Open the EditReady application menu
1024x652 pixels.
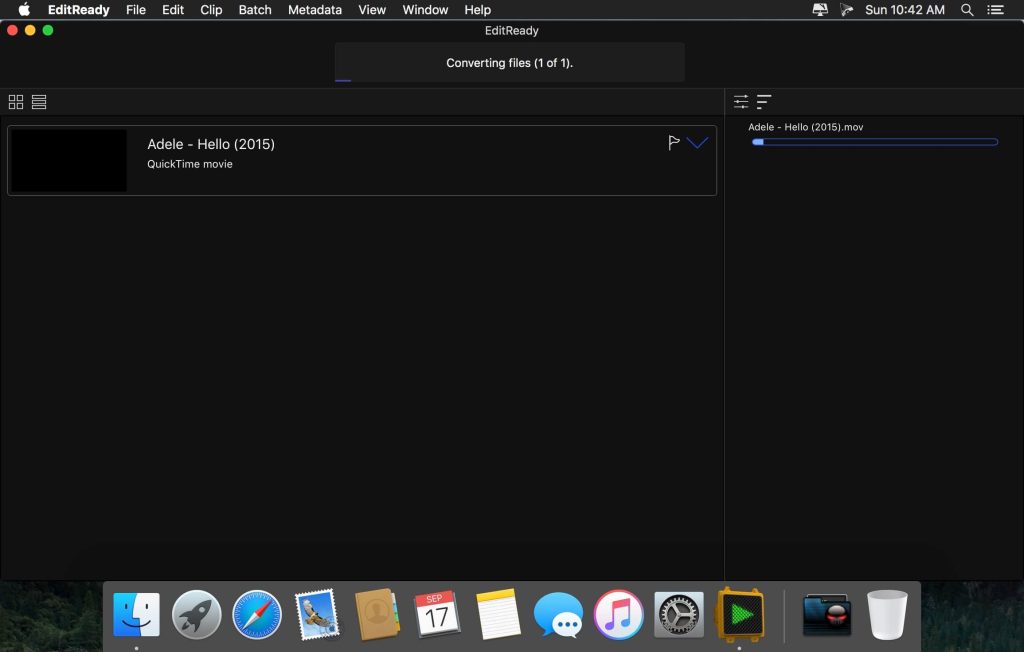pyautogui.click(x=78, y=10)
